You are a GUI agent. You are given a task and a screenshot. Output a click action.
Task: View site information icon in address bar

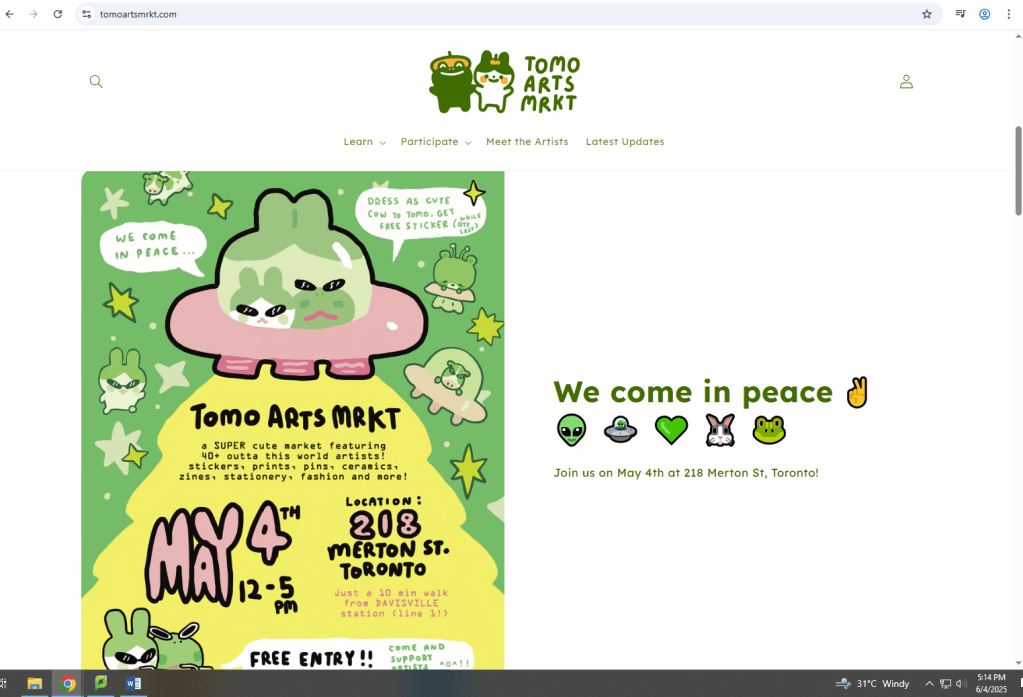click(x=87, y=14)
